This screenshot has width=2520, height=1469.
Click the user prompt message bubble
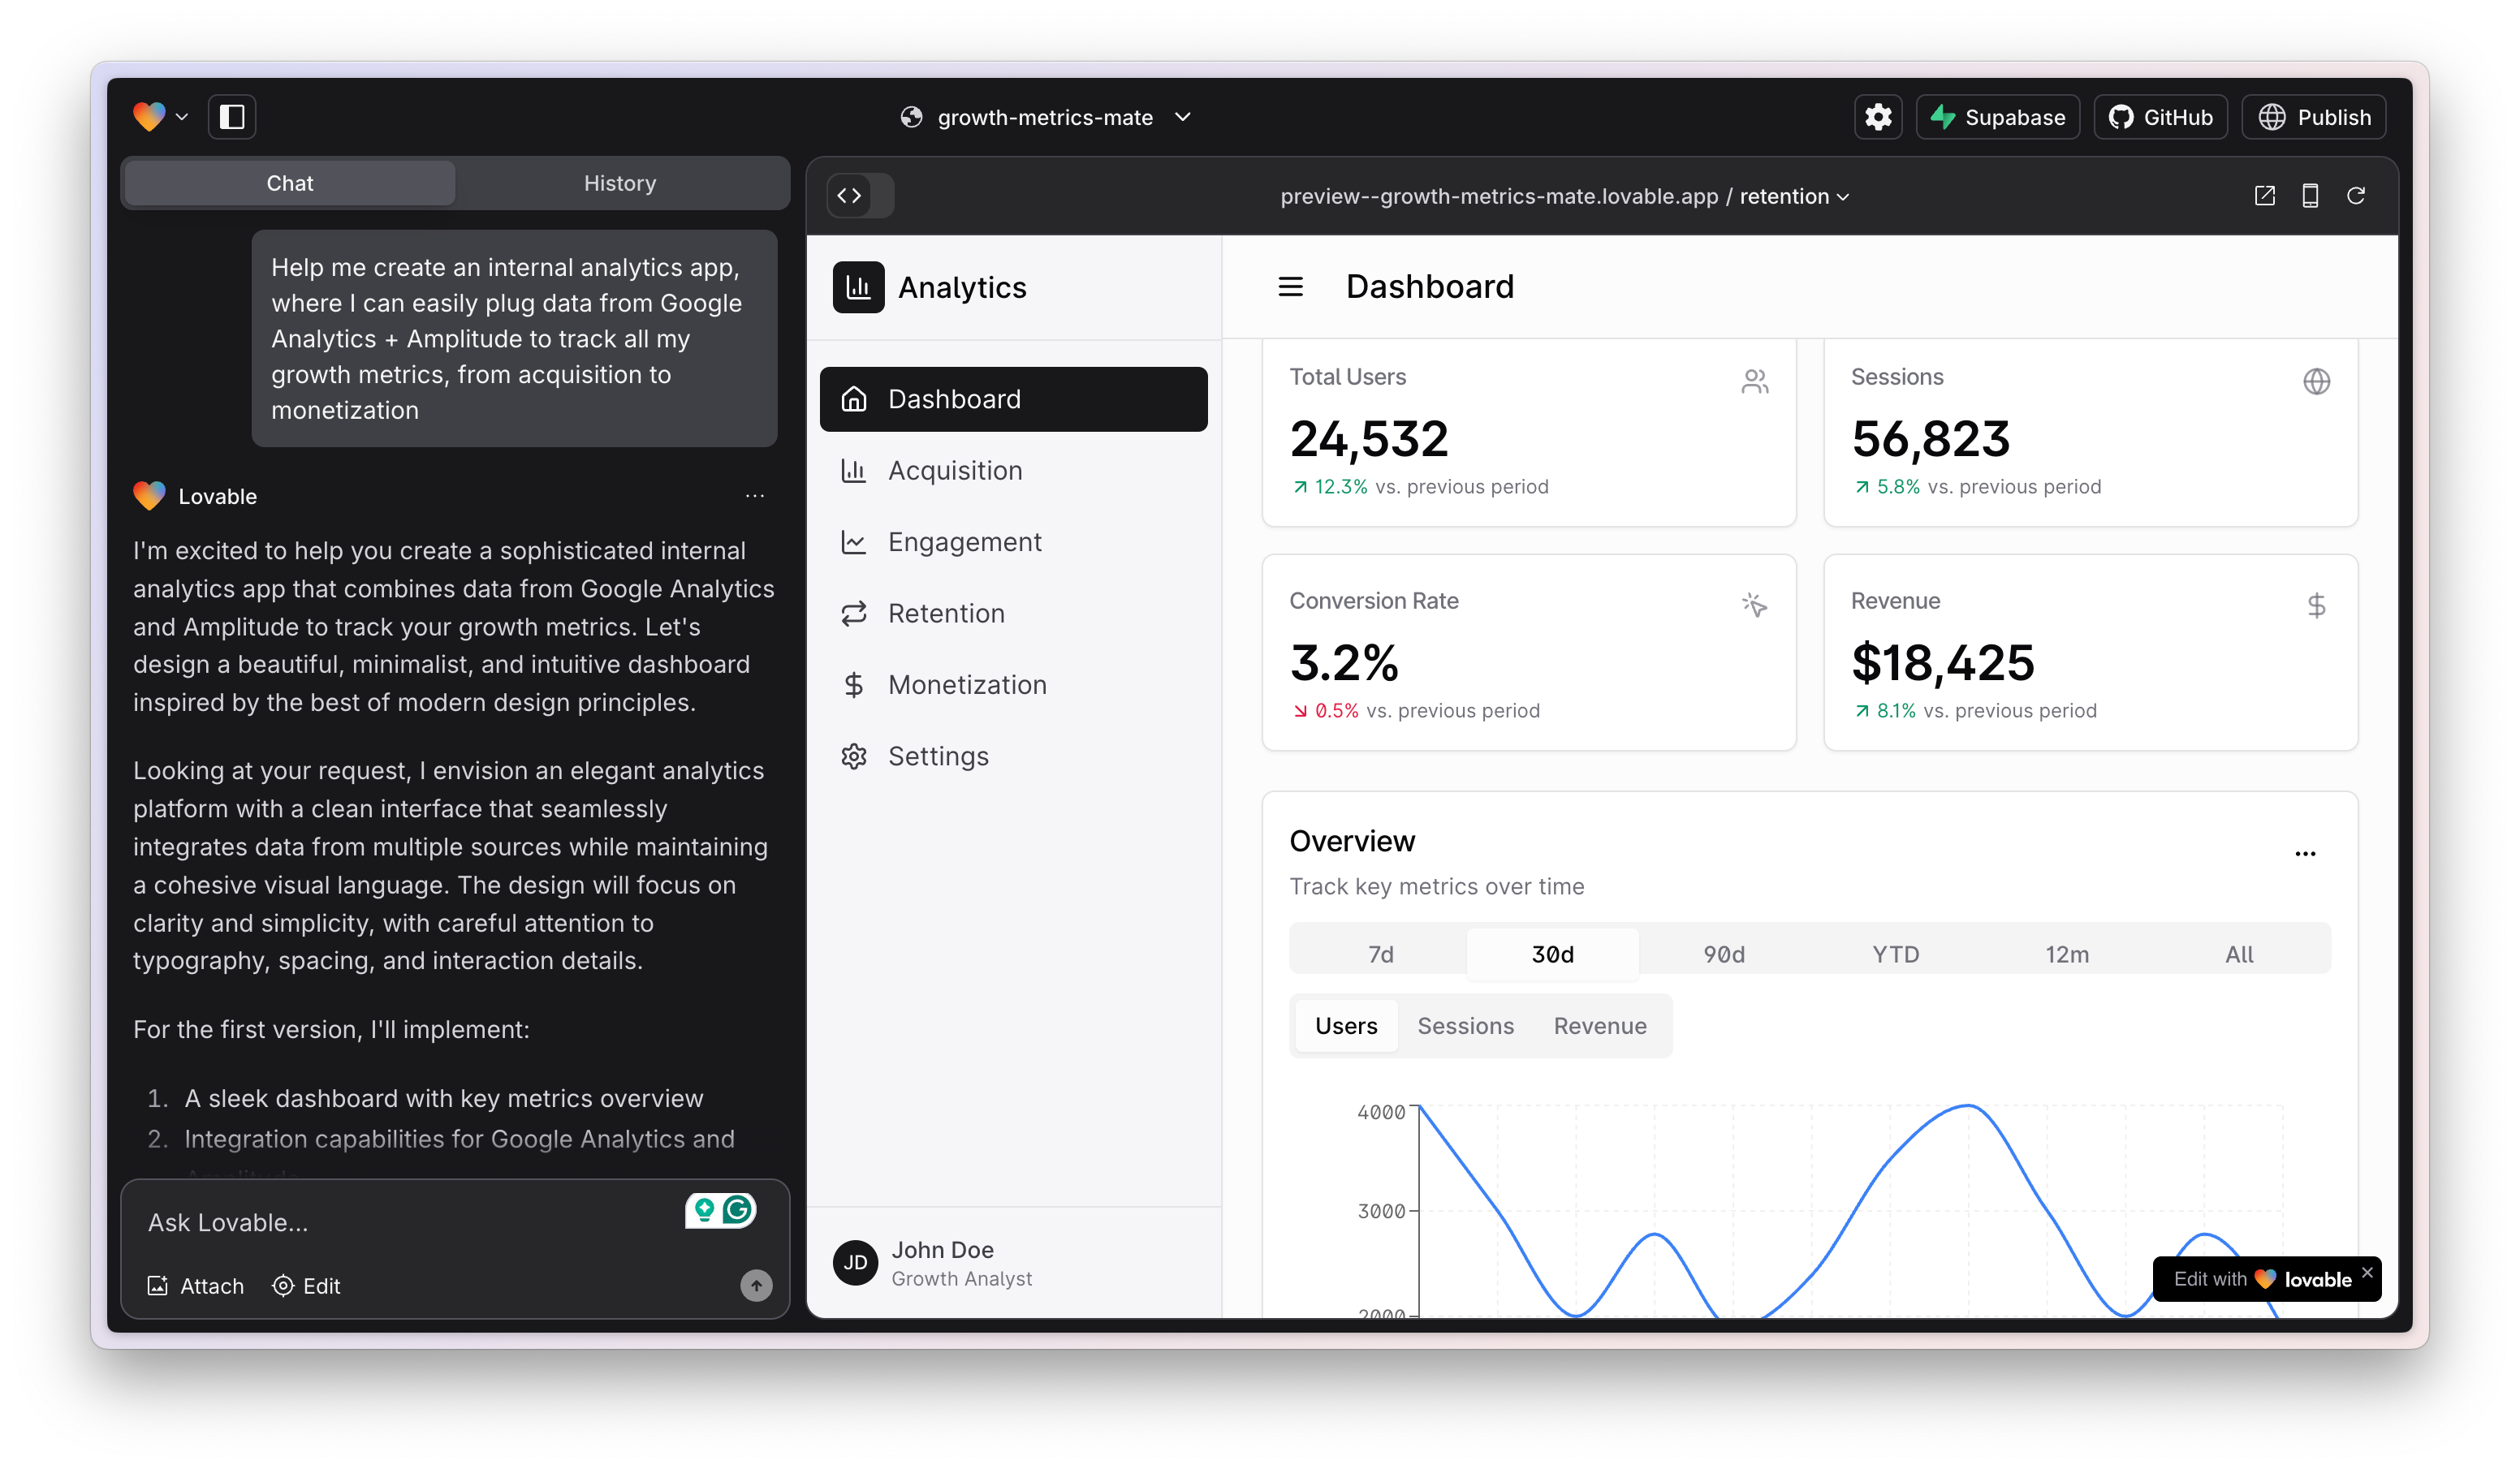click(514, 338)
